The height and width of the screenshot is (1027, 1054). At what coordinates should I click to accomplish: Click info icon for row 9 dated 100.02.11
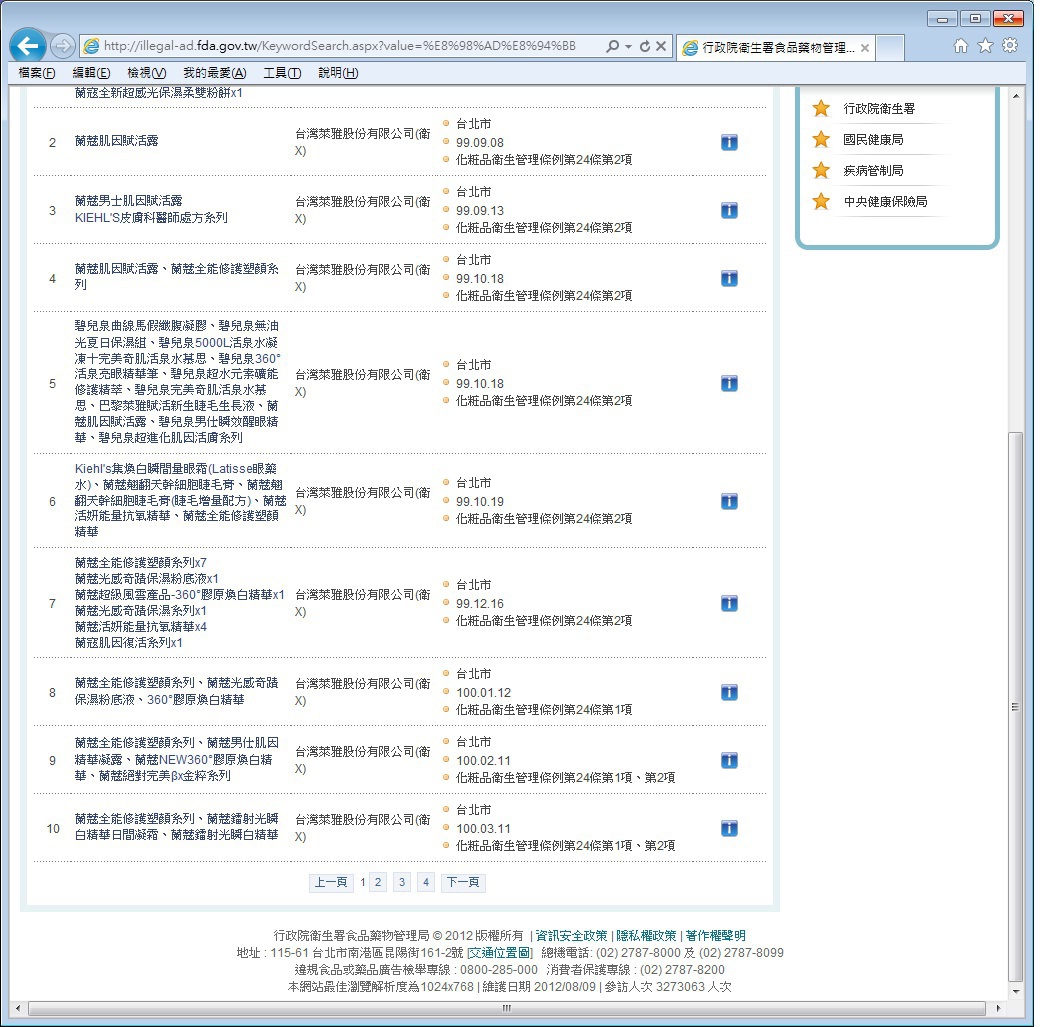[729, 760]
